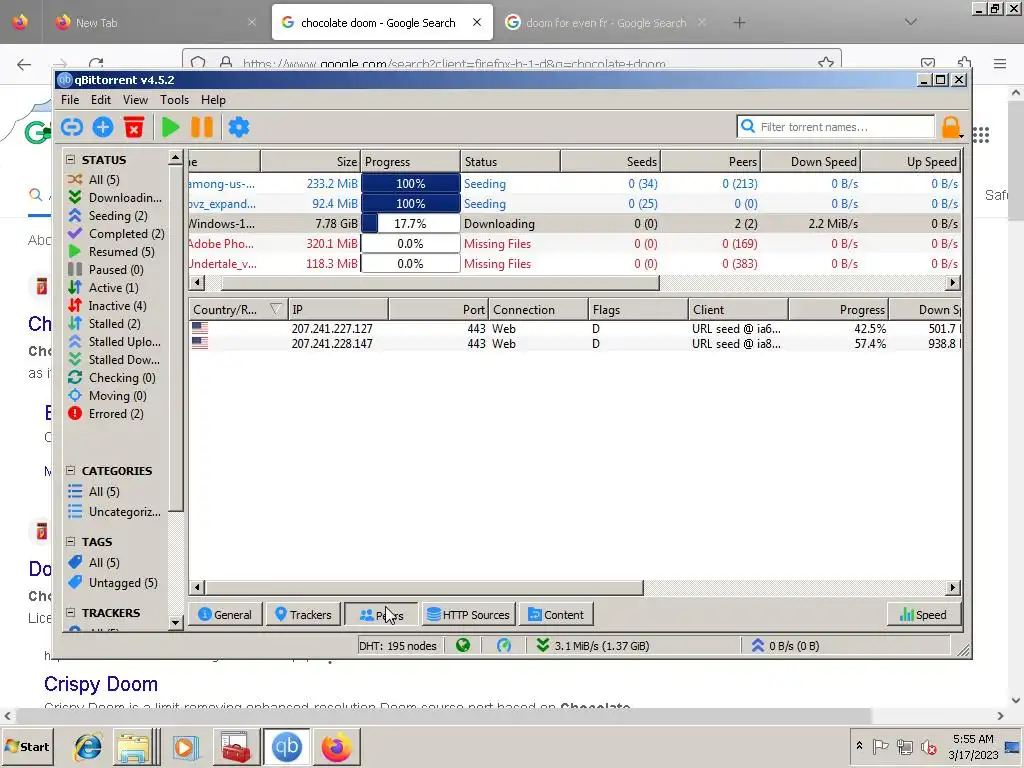The width and height of the screenshot is (1024, 768).
Task: Collapse the TRACKERS section in sidebar
Action: [71, 613]
